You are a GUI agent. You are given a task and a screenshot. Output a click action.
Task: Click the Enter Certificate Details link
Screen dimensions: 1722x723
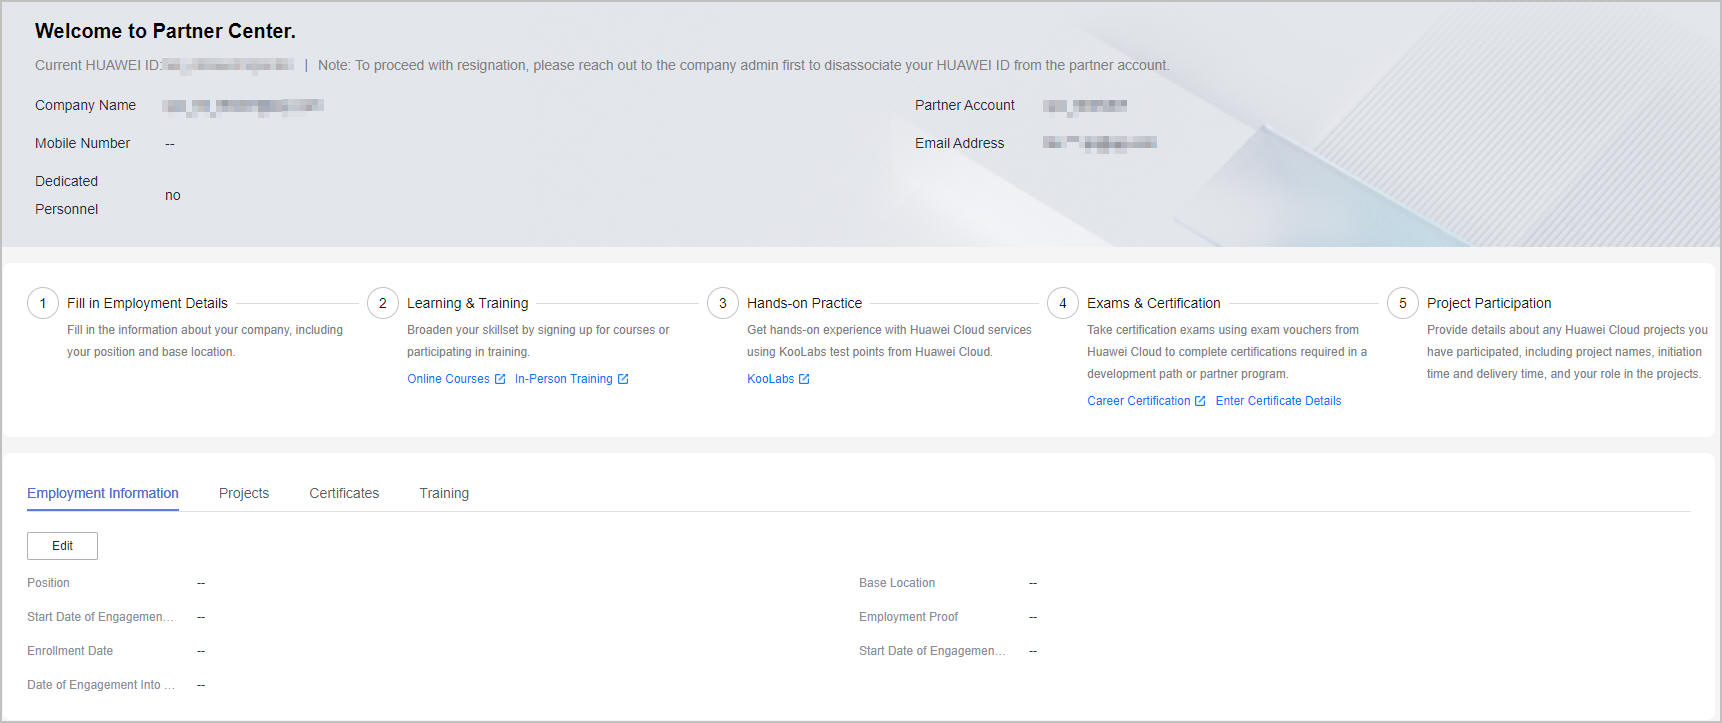point(1278,401)
